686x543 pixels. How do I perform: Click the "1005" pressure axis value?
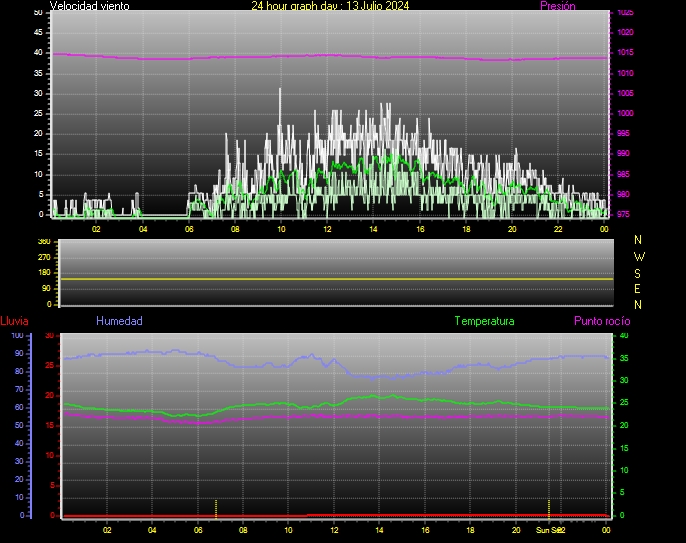[x=625, y=93]
